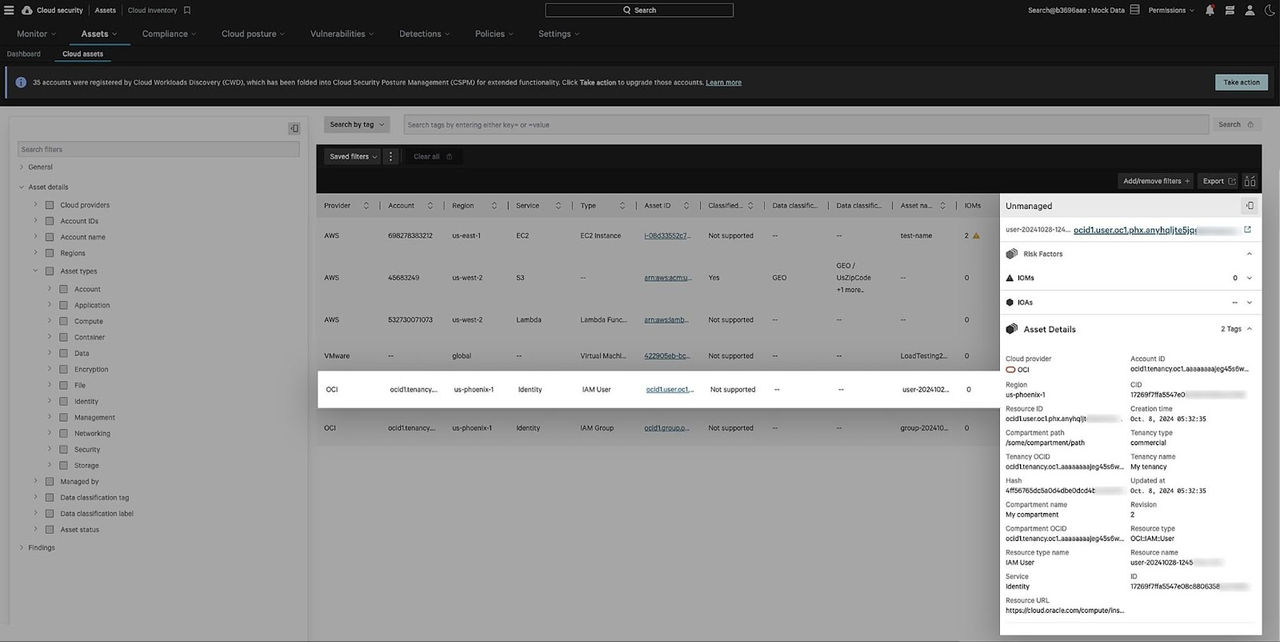Image resolution: width=1280 pixels, height=642 pixels.
Task: Open the notifications bell
Action: (x=1210, y=10)
